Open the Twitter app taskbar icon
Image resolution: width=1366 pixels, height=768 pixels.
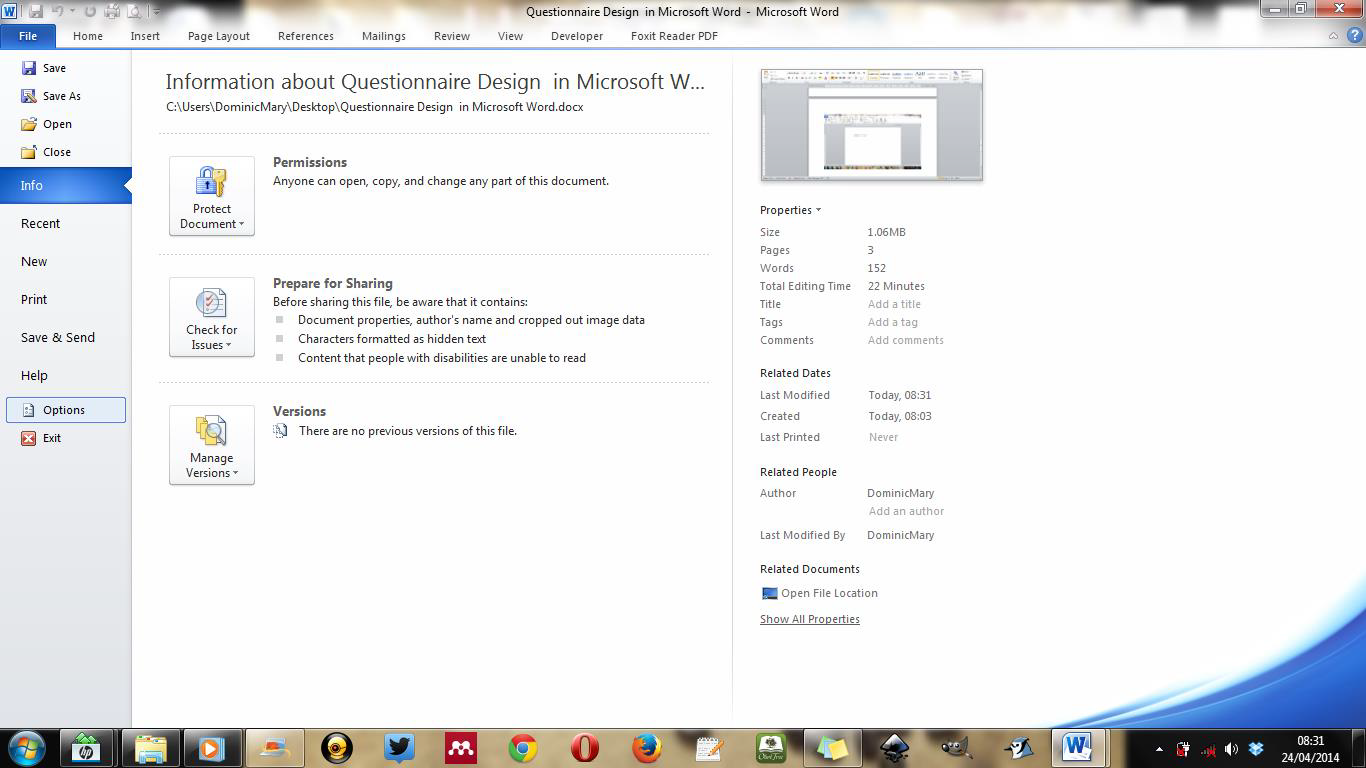(399, 747)
